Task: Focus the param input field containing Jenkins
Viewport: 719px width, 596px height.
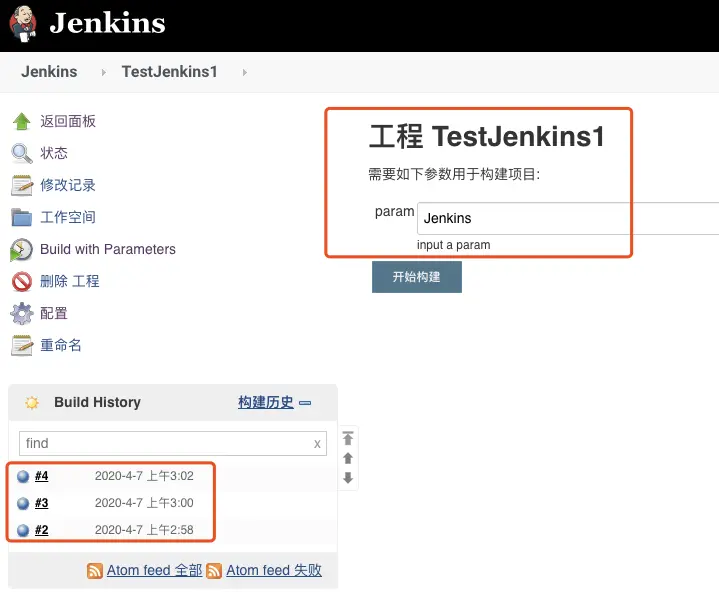Action: (568, 218)
